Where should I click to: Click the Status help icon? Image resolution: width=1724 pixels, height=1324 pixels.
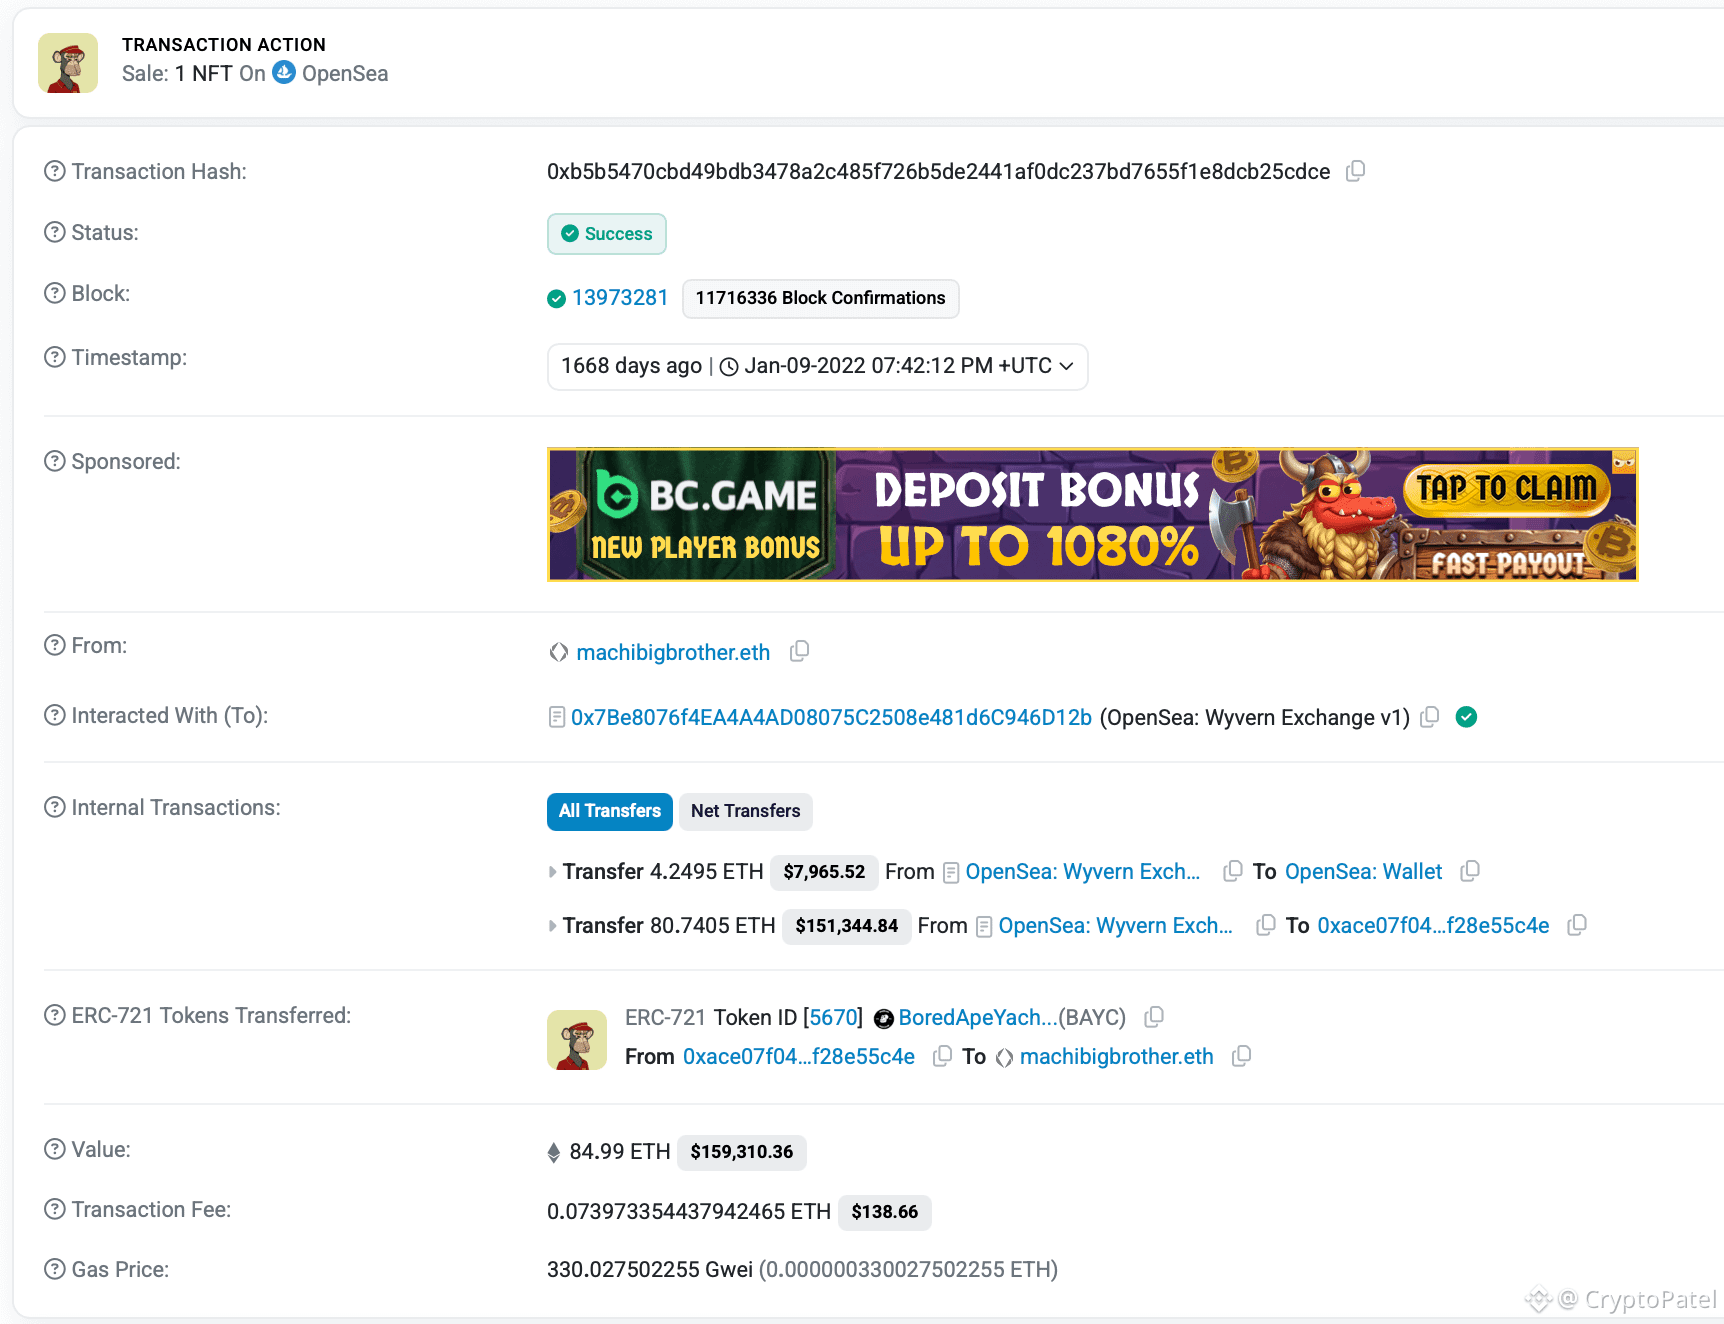point(55,232)
